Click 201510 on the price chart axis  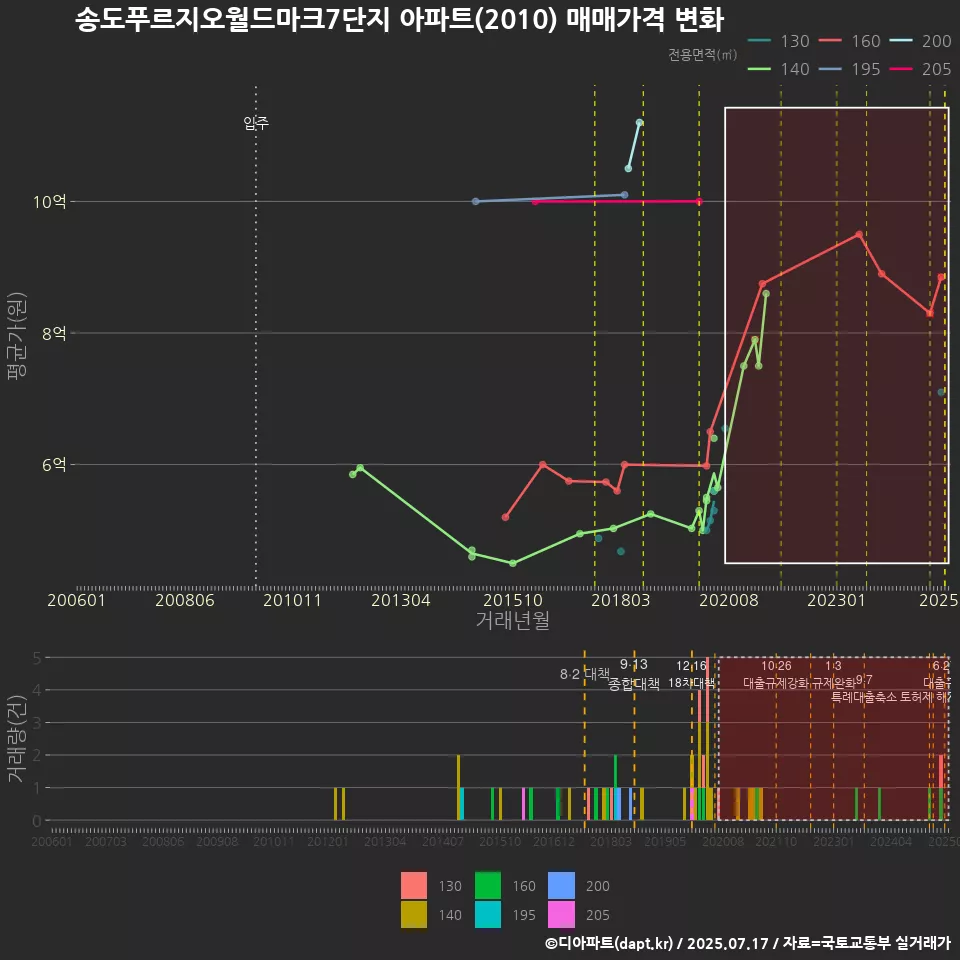(513, 600)
